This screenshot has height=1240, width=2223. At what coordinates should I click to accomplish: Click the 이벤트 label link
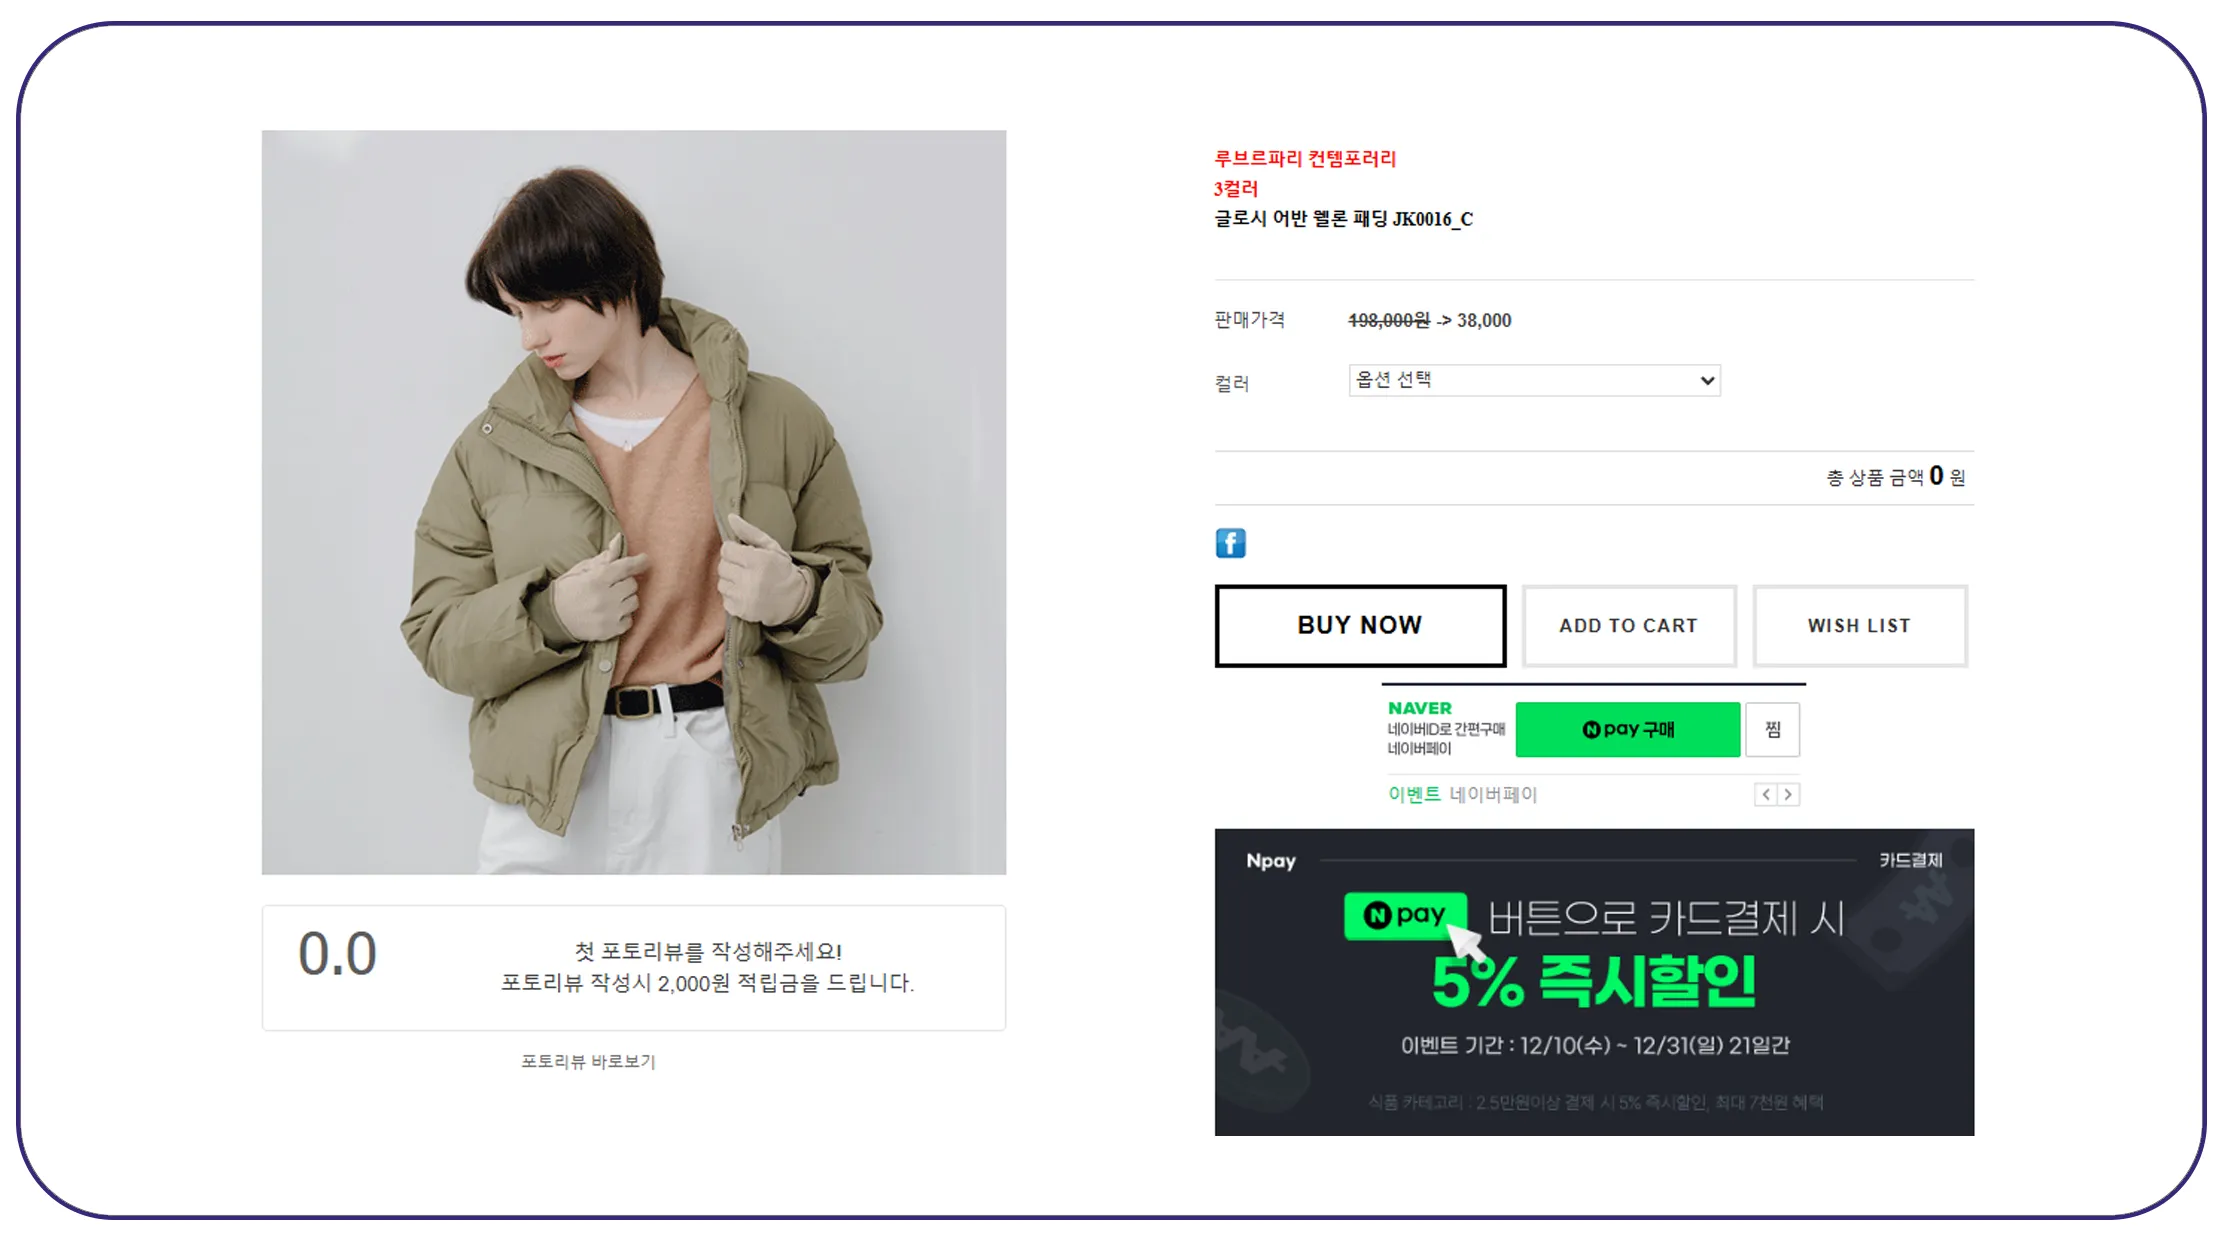(1414, 794)
